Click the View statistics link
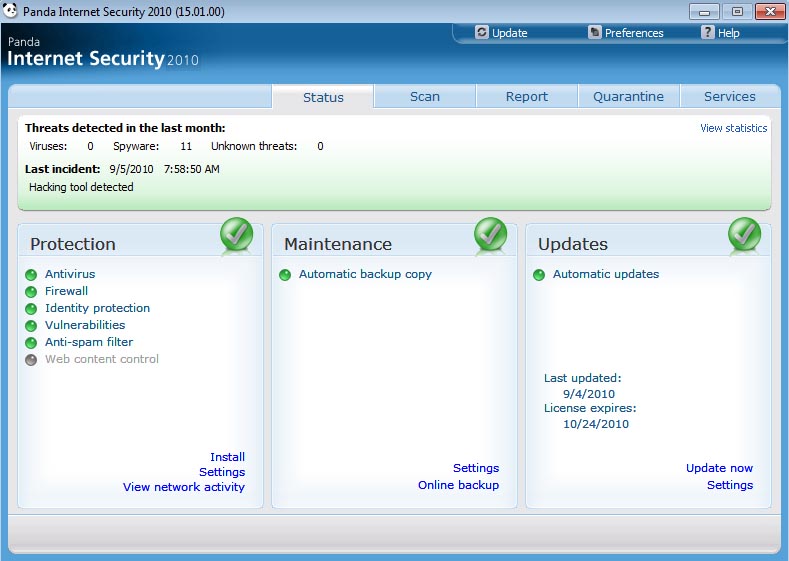This screenshot has height=561, width=789. 733,128
